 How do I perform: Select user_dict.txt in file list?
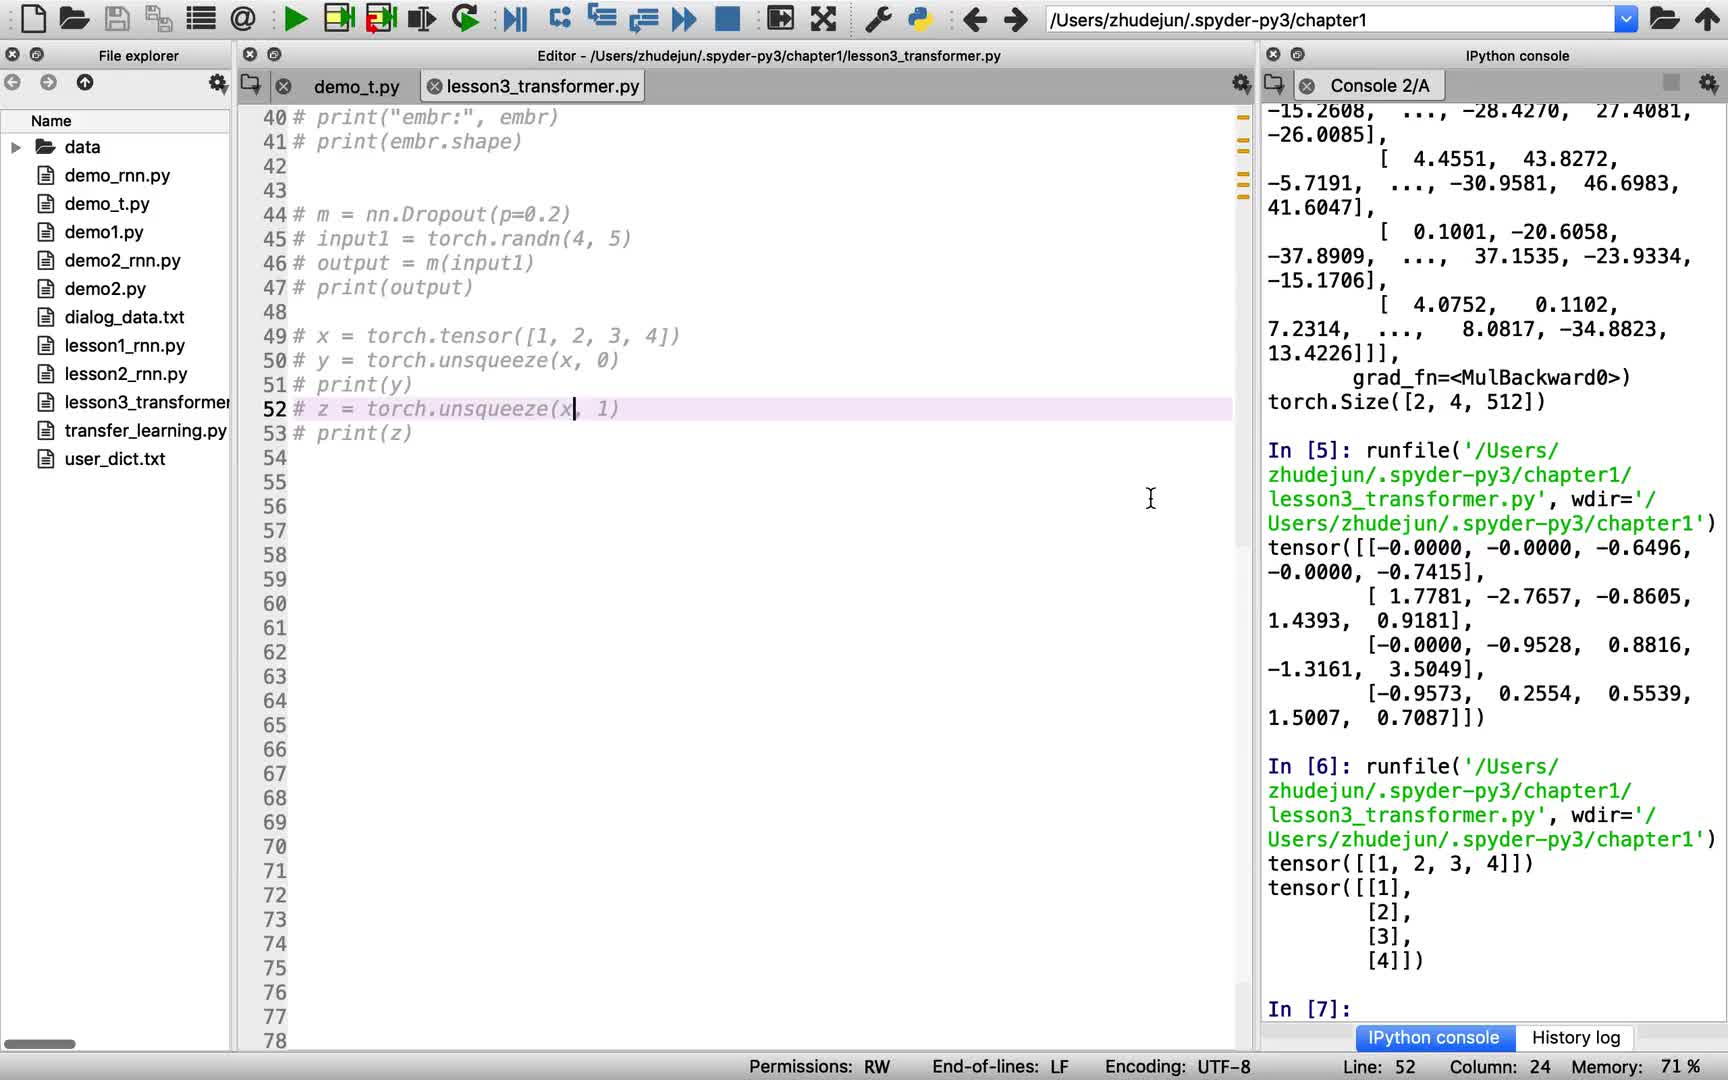coord(115,459)
